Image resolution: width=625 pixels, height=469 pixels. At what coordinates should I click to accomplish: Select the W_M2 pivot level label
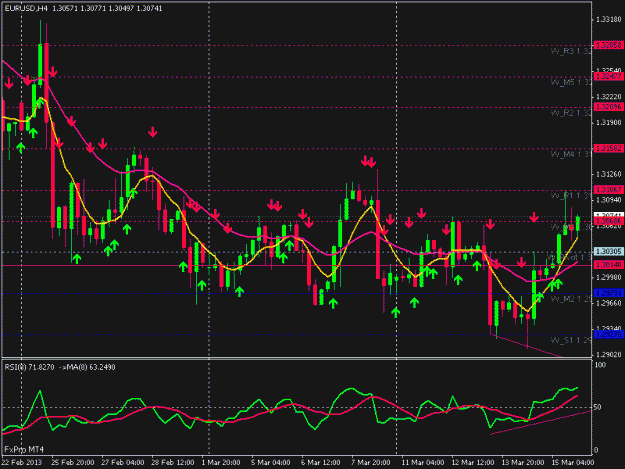point(571,299)
